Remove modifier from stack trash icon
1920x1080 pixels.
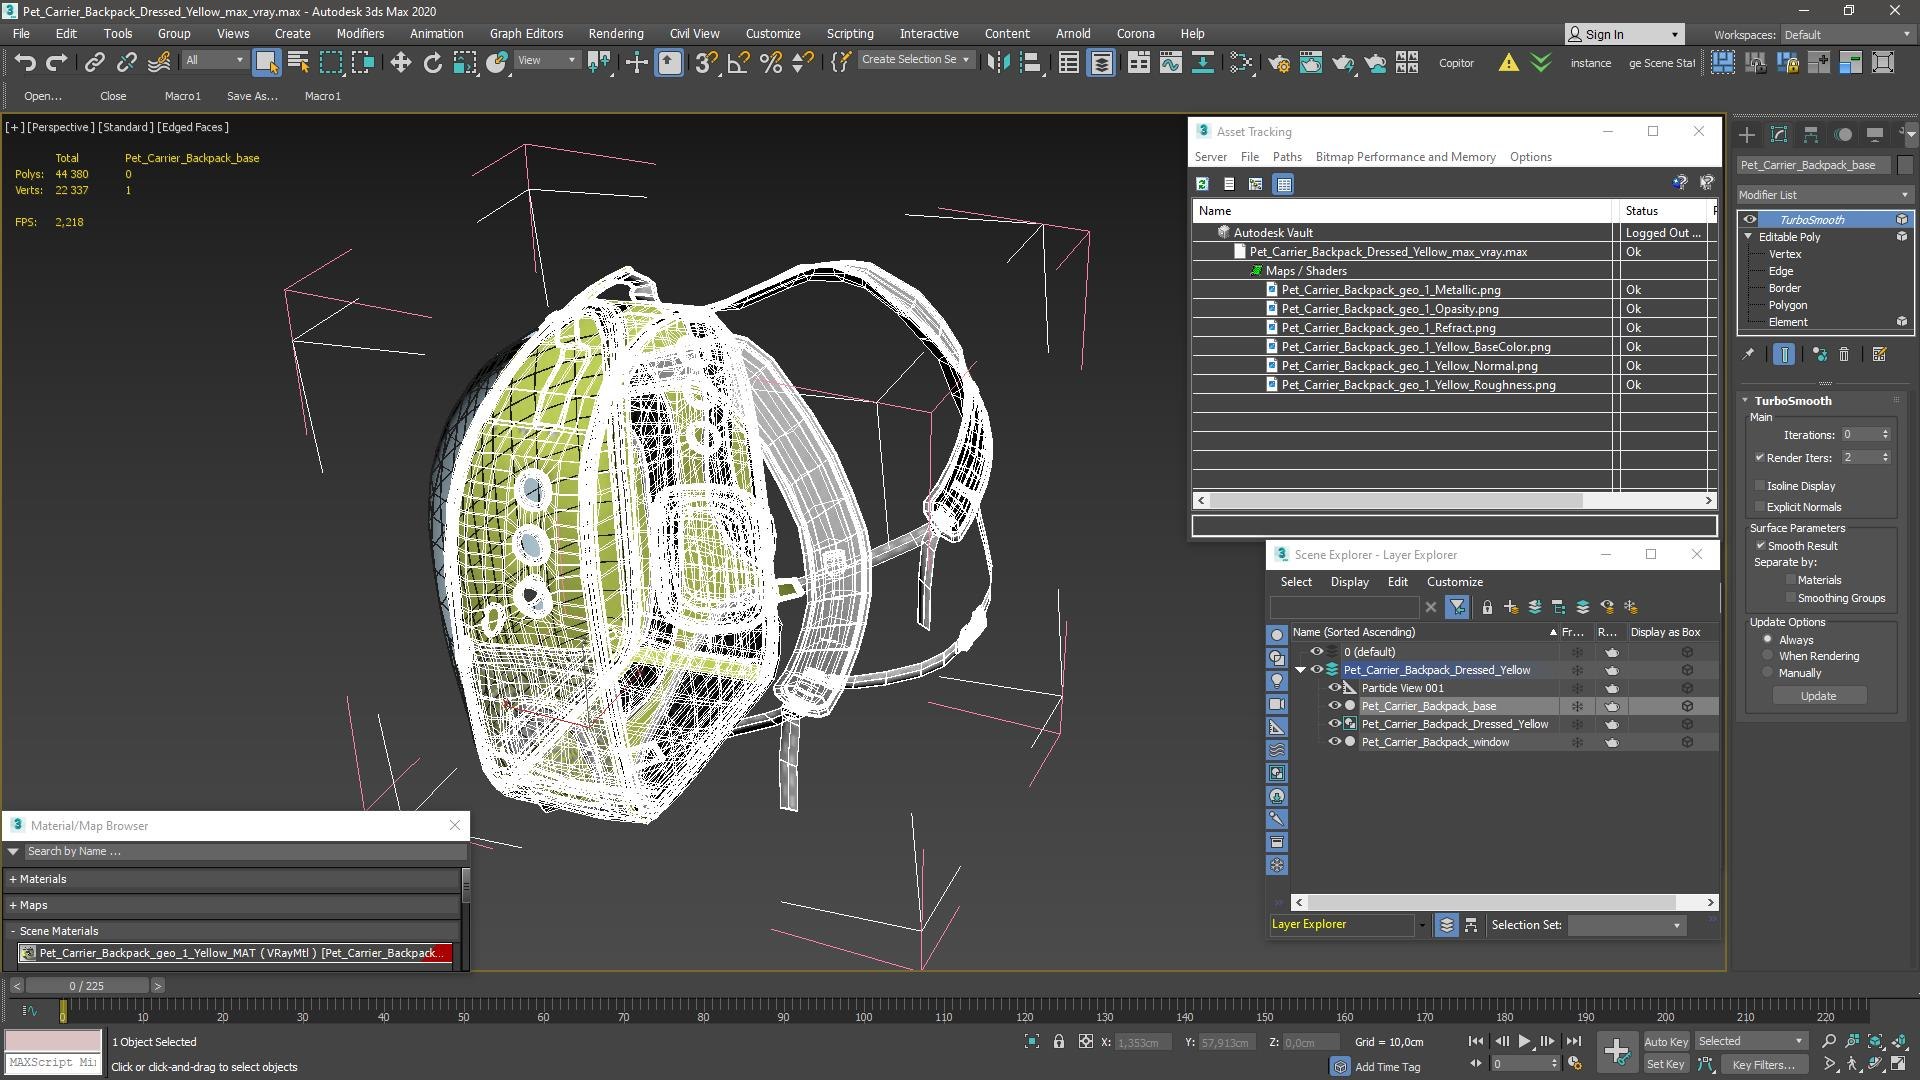[x=1844, y=354]
